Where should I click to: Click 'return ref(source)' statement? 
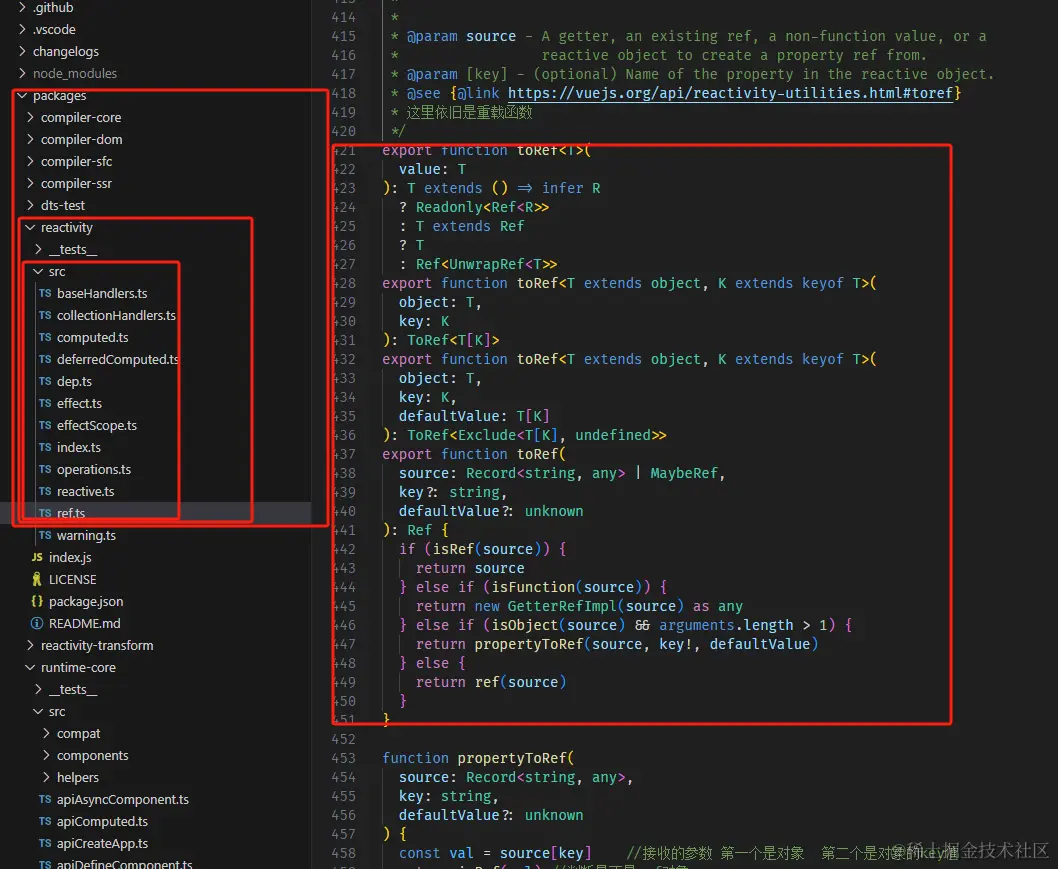tap(491, 681)
